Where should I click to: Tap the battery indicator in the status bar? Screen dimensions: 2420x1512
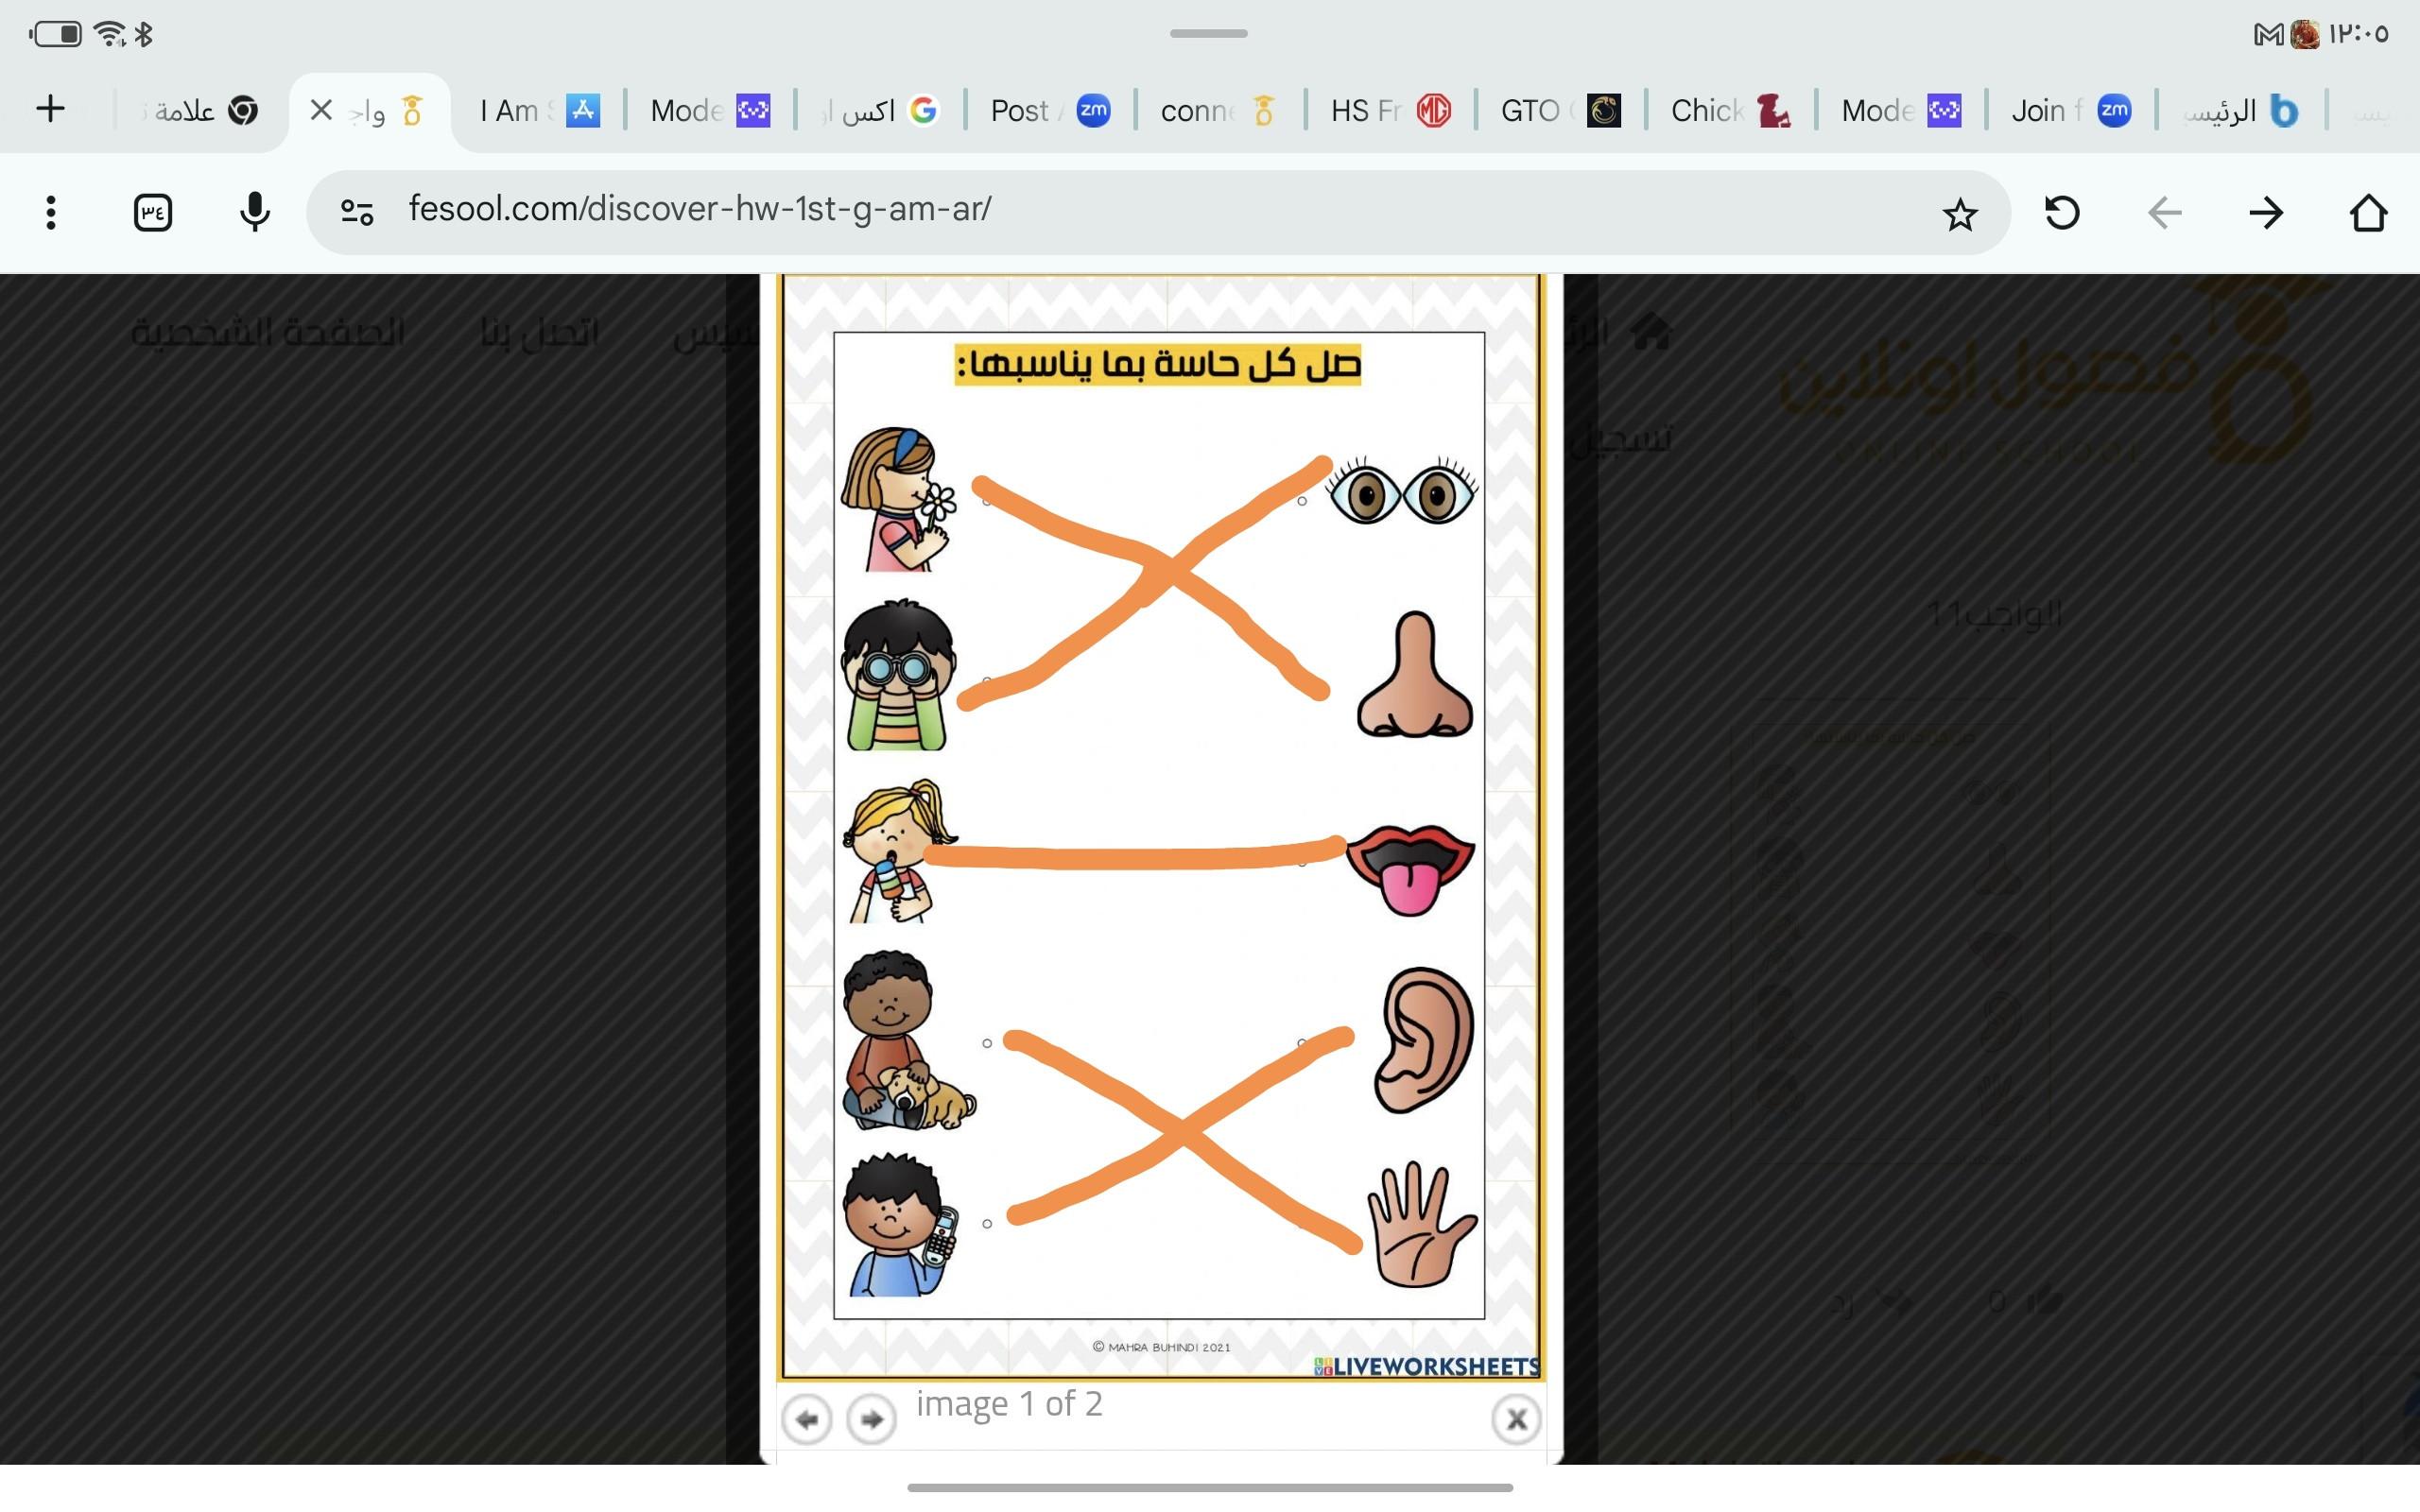pyautogui.click(x=56, y=34)
